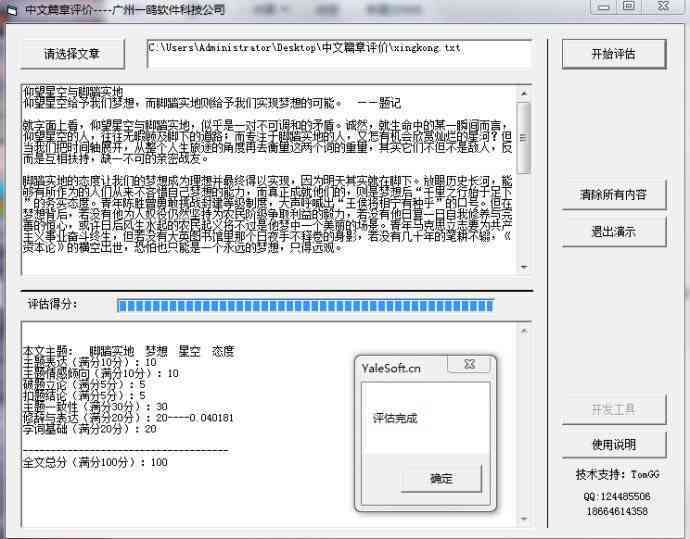Click the paragraph starting 脚踏实地的态度

click(268, 214)
